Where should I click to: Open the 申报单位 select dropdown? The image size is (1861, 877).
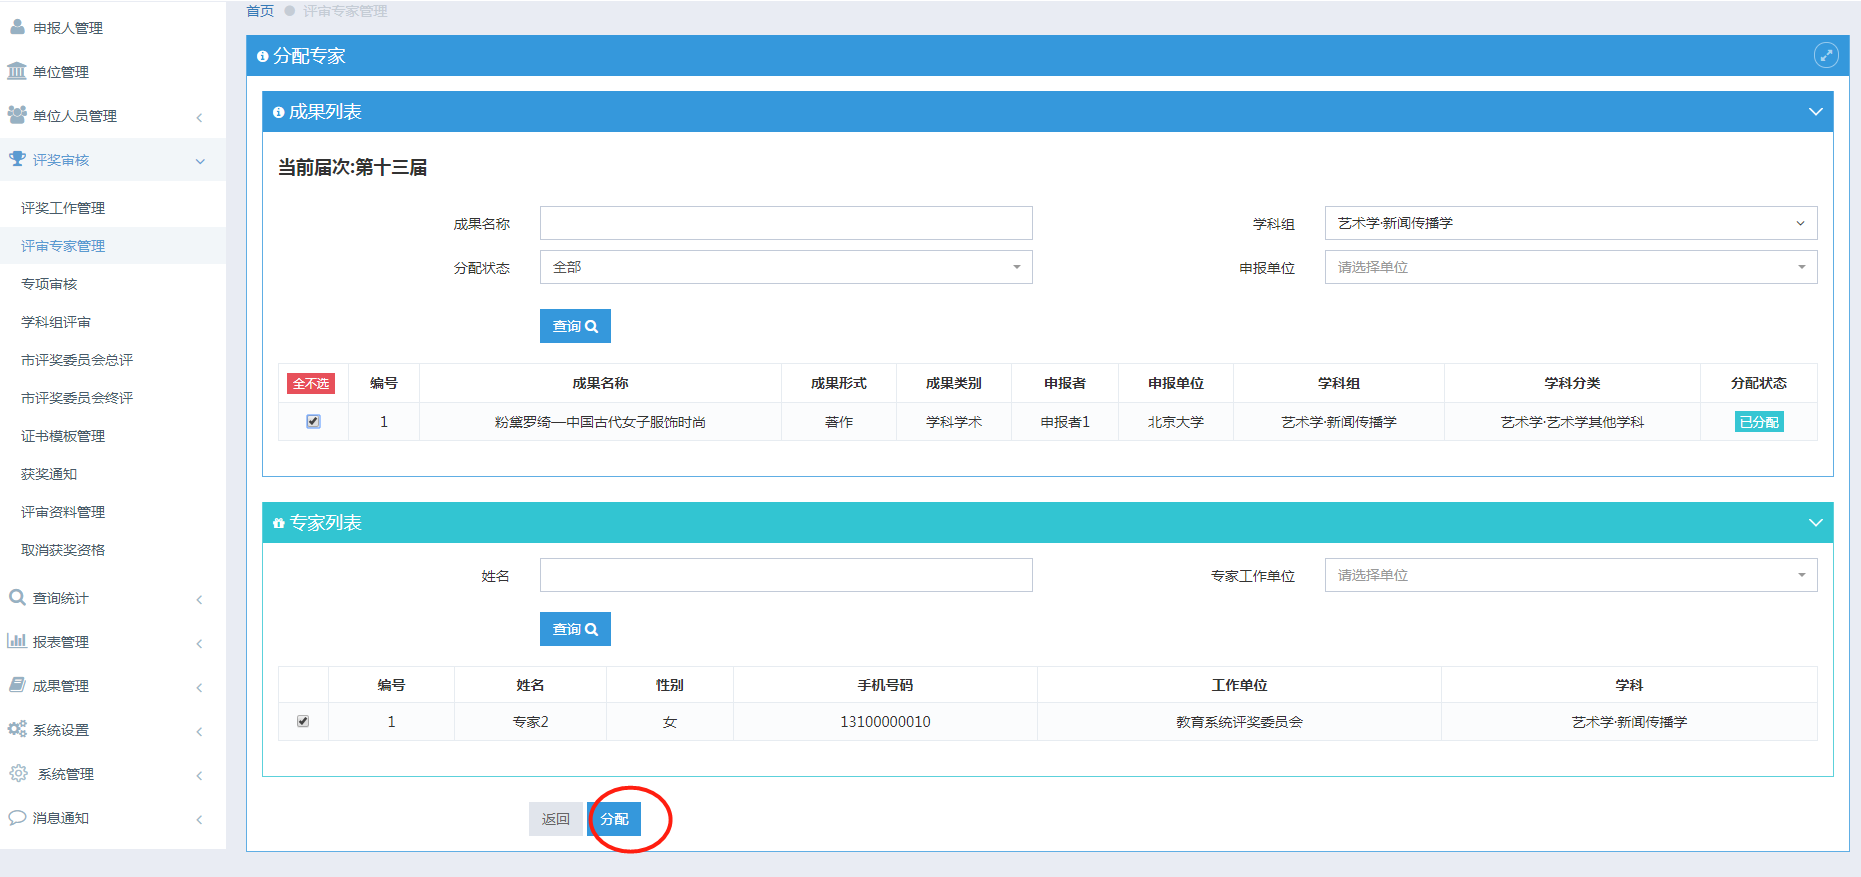click(1571, 267)
